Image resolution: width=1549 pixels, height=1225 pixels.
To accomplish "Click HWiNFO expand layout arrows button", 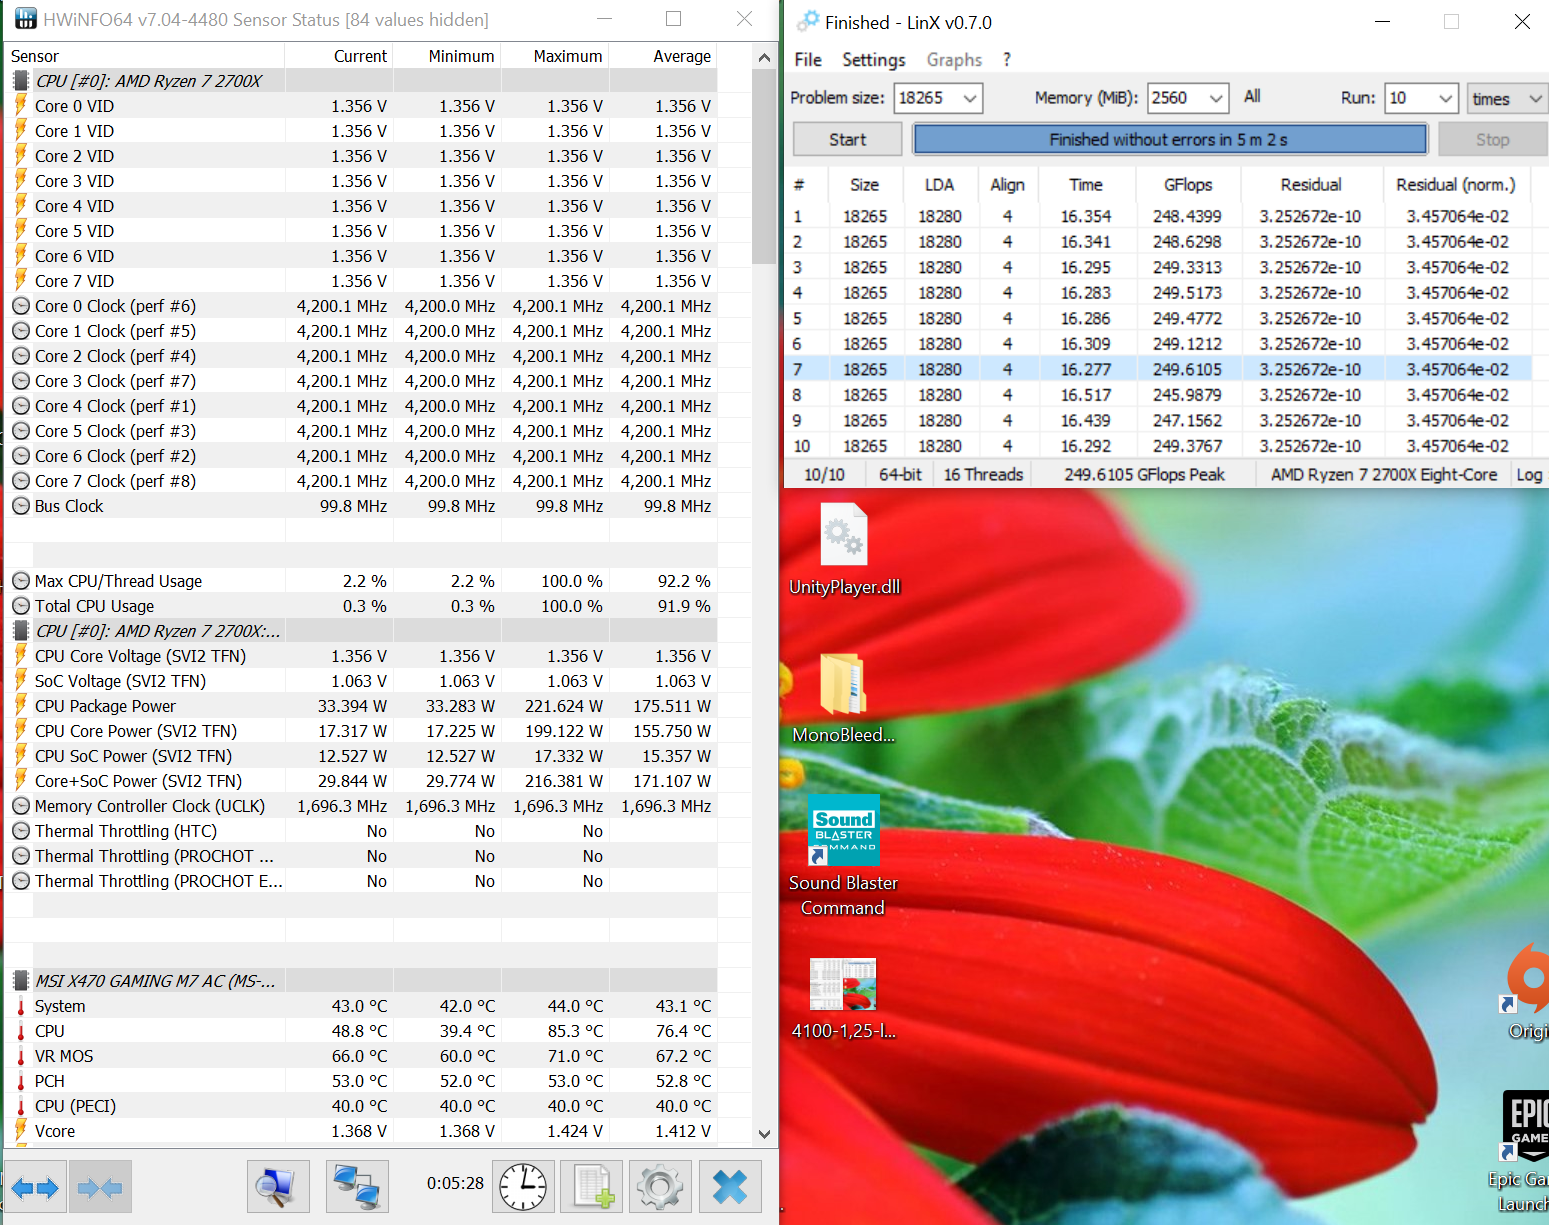I will pyautogui.click(x=35, y=1187).
